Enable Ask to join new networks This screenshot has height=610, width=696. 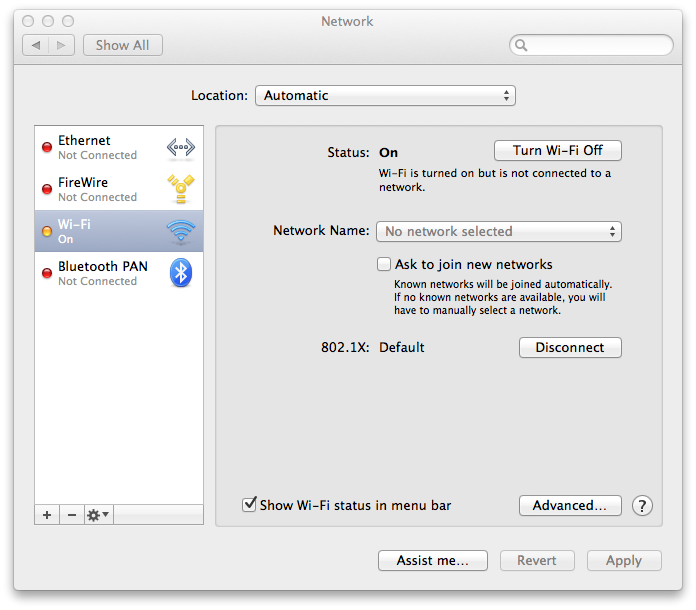(384, 264)
